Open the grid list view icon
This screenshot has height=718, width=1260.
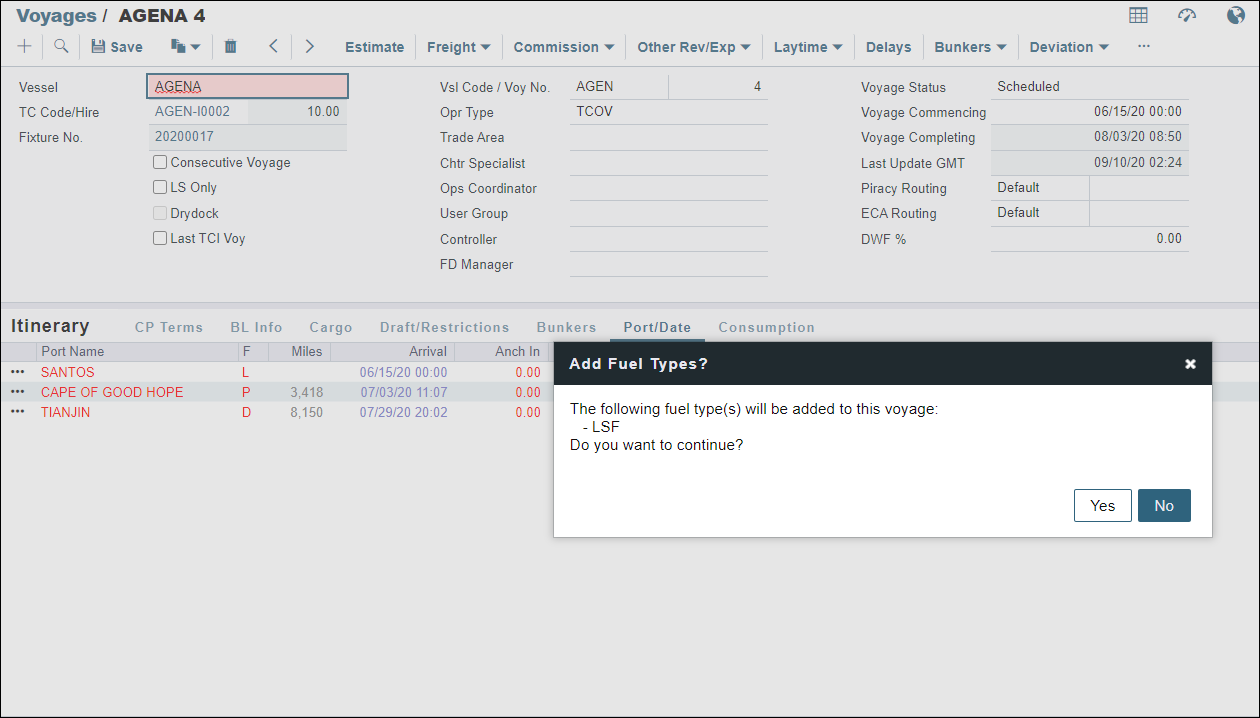(x=1138, y=15)
